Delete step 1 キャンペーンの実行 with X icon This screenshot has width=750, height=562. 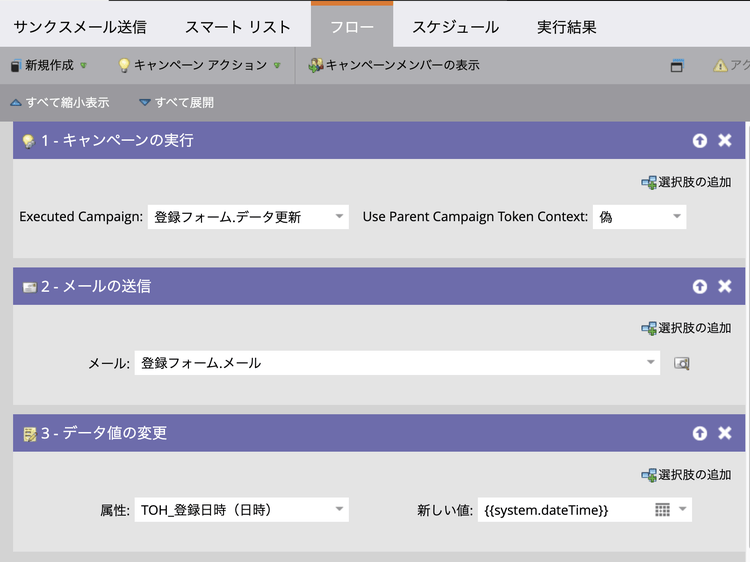pos(725,140)
